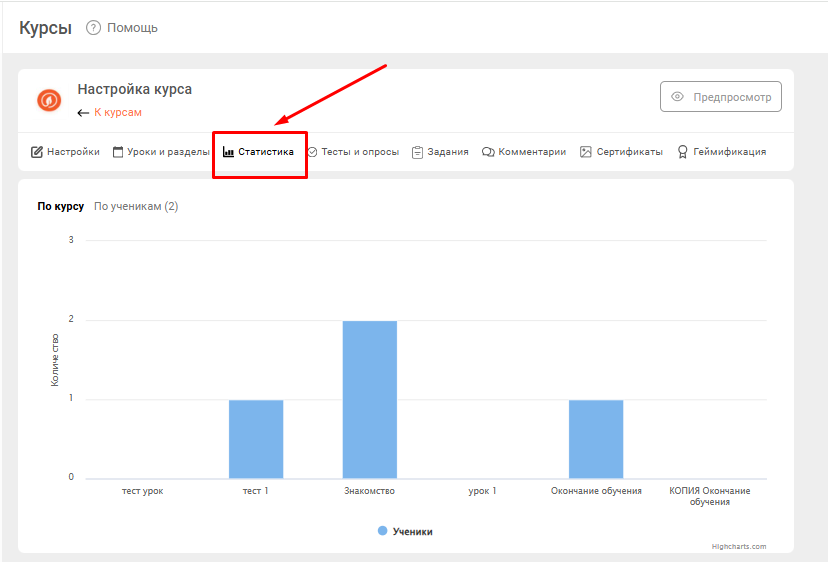Click the orange course logo icon
This screenshot has width=828, height=562.
(x=49, y=100)
